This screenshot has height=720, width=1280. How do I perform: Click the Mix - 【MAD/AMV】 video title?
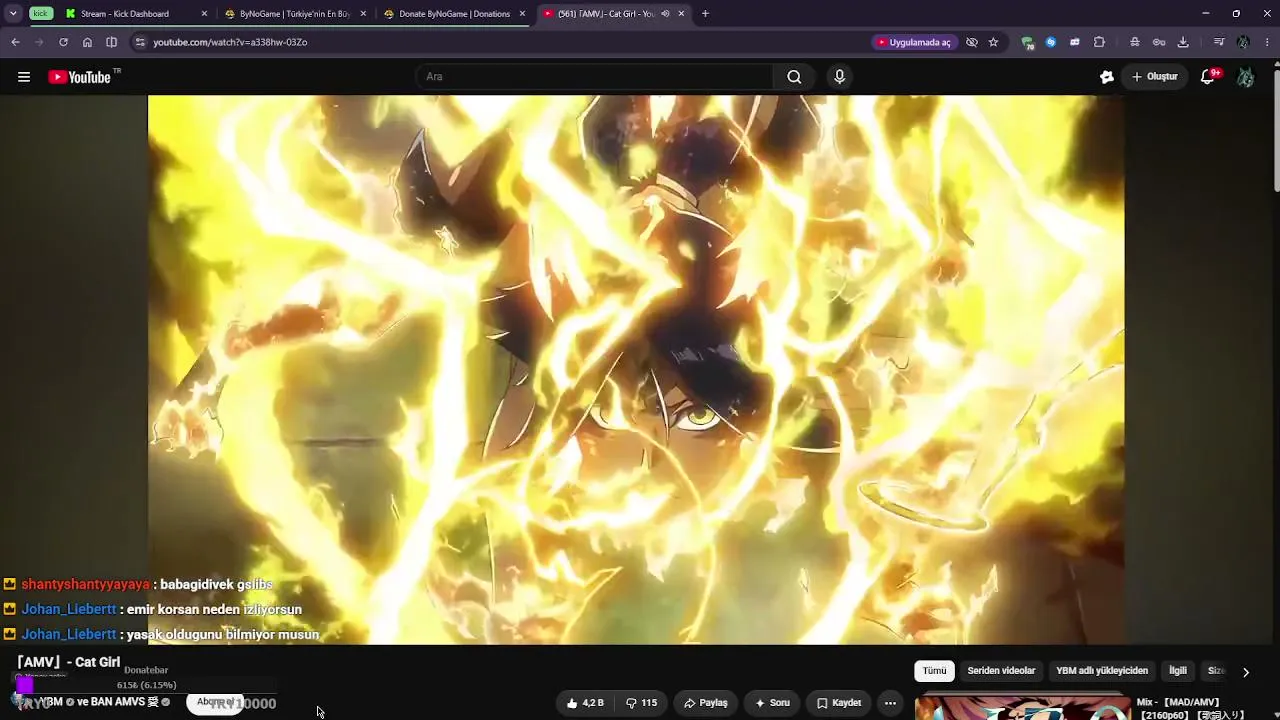(x=1191, y=708)
